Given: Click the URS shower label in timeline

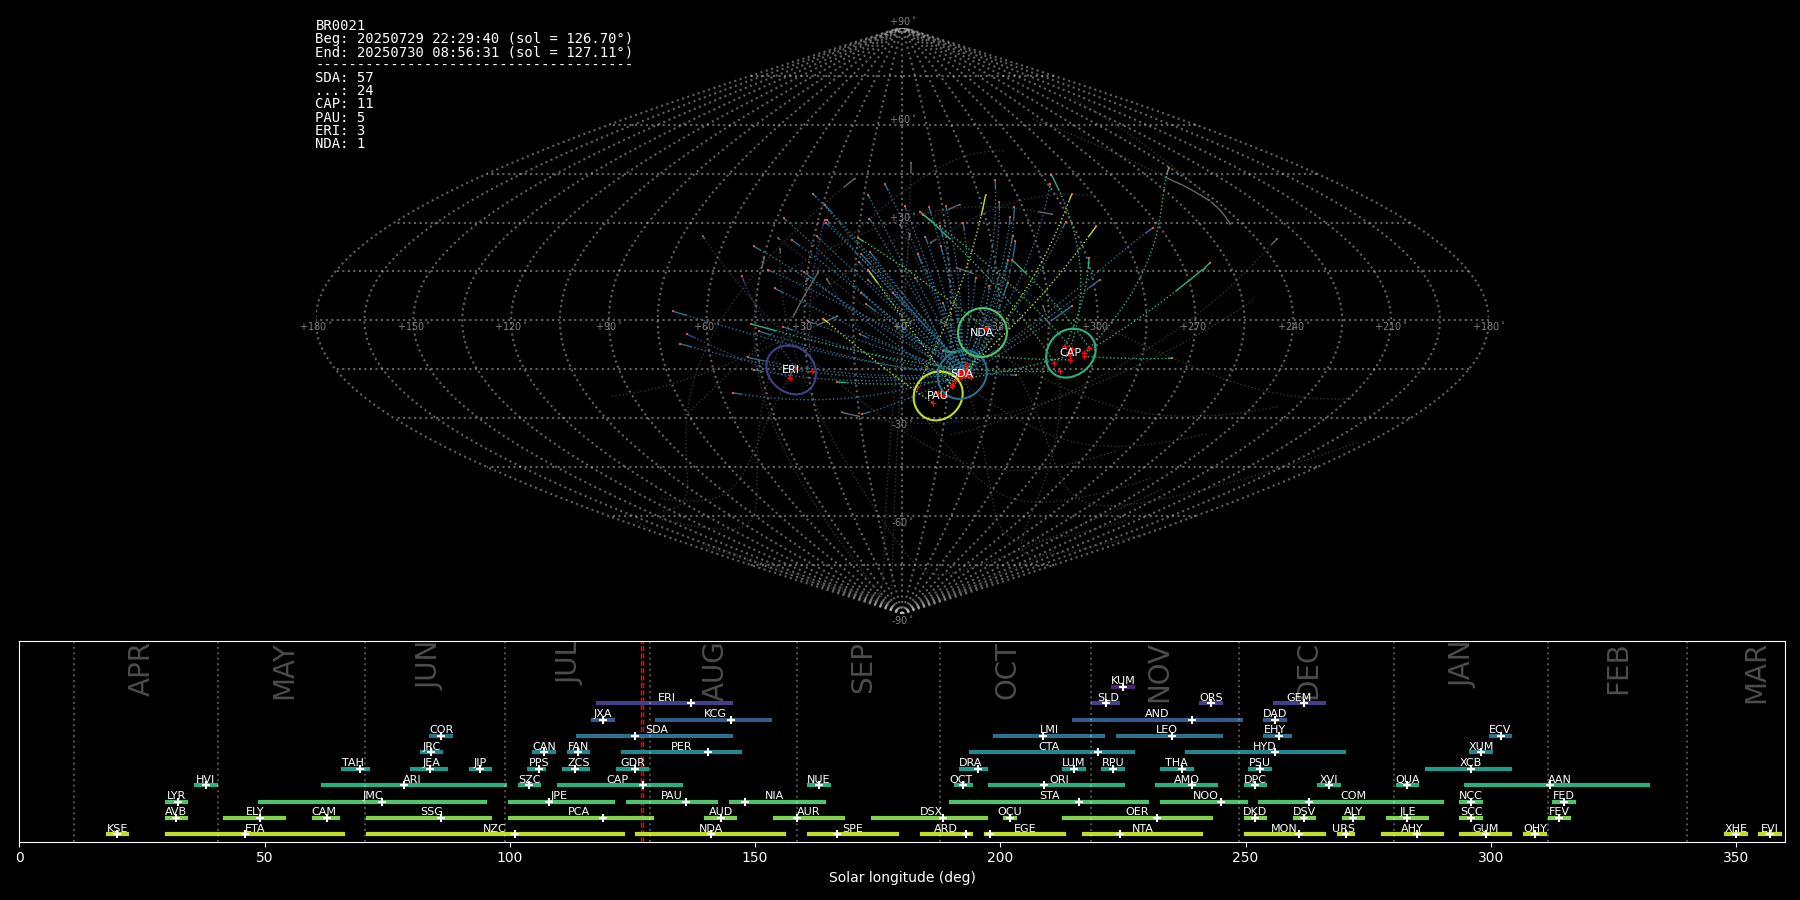Looking at the screenshot, I should pos(1343,829).
